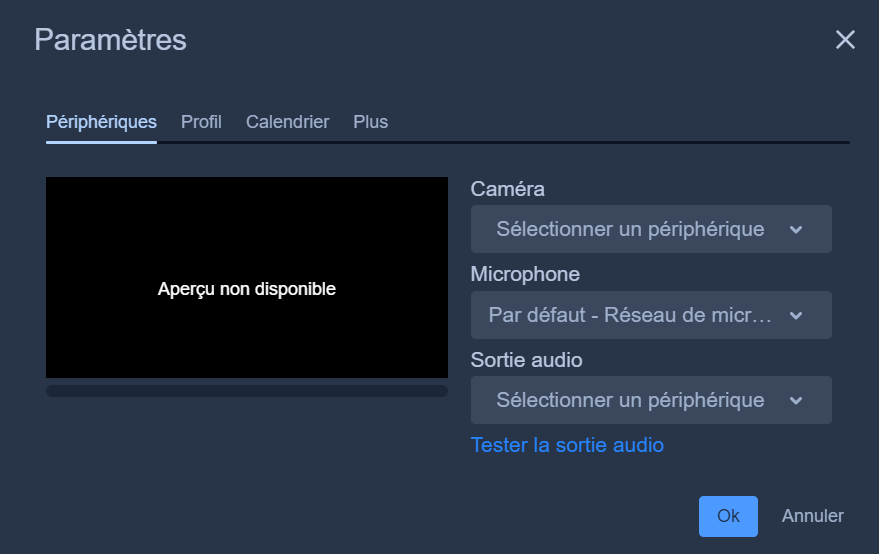Click the Sortie audio dropdown chevron arrow
879x554 pixels.
pos(796,400)
